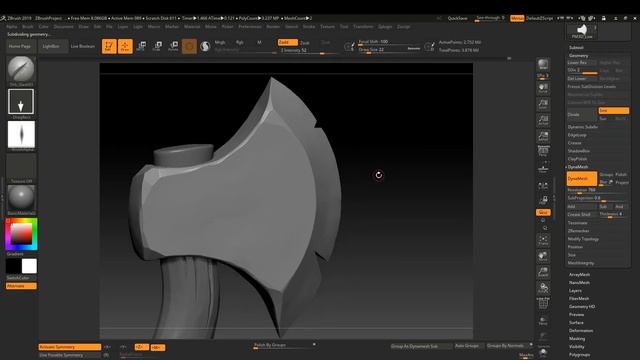640x360 pixels.
Task: Activate the Move transform icon
Action: pos(141,46)
